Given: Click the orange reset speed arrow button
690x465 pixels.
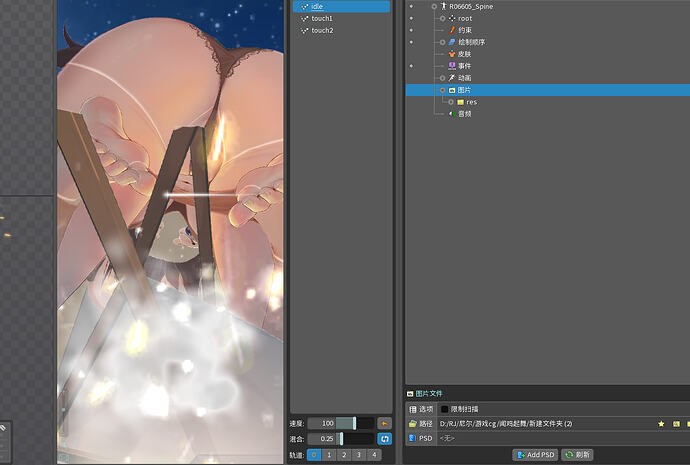Looking at the screenshot, I should click(384, 423).
